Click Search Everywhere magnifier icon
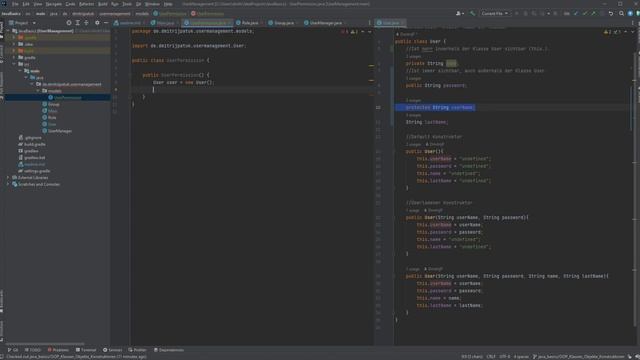This screenshot has width=640, height=360. [x=621, y=13]
